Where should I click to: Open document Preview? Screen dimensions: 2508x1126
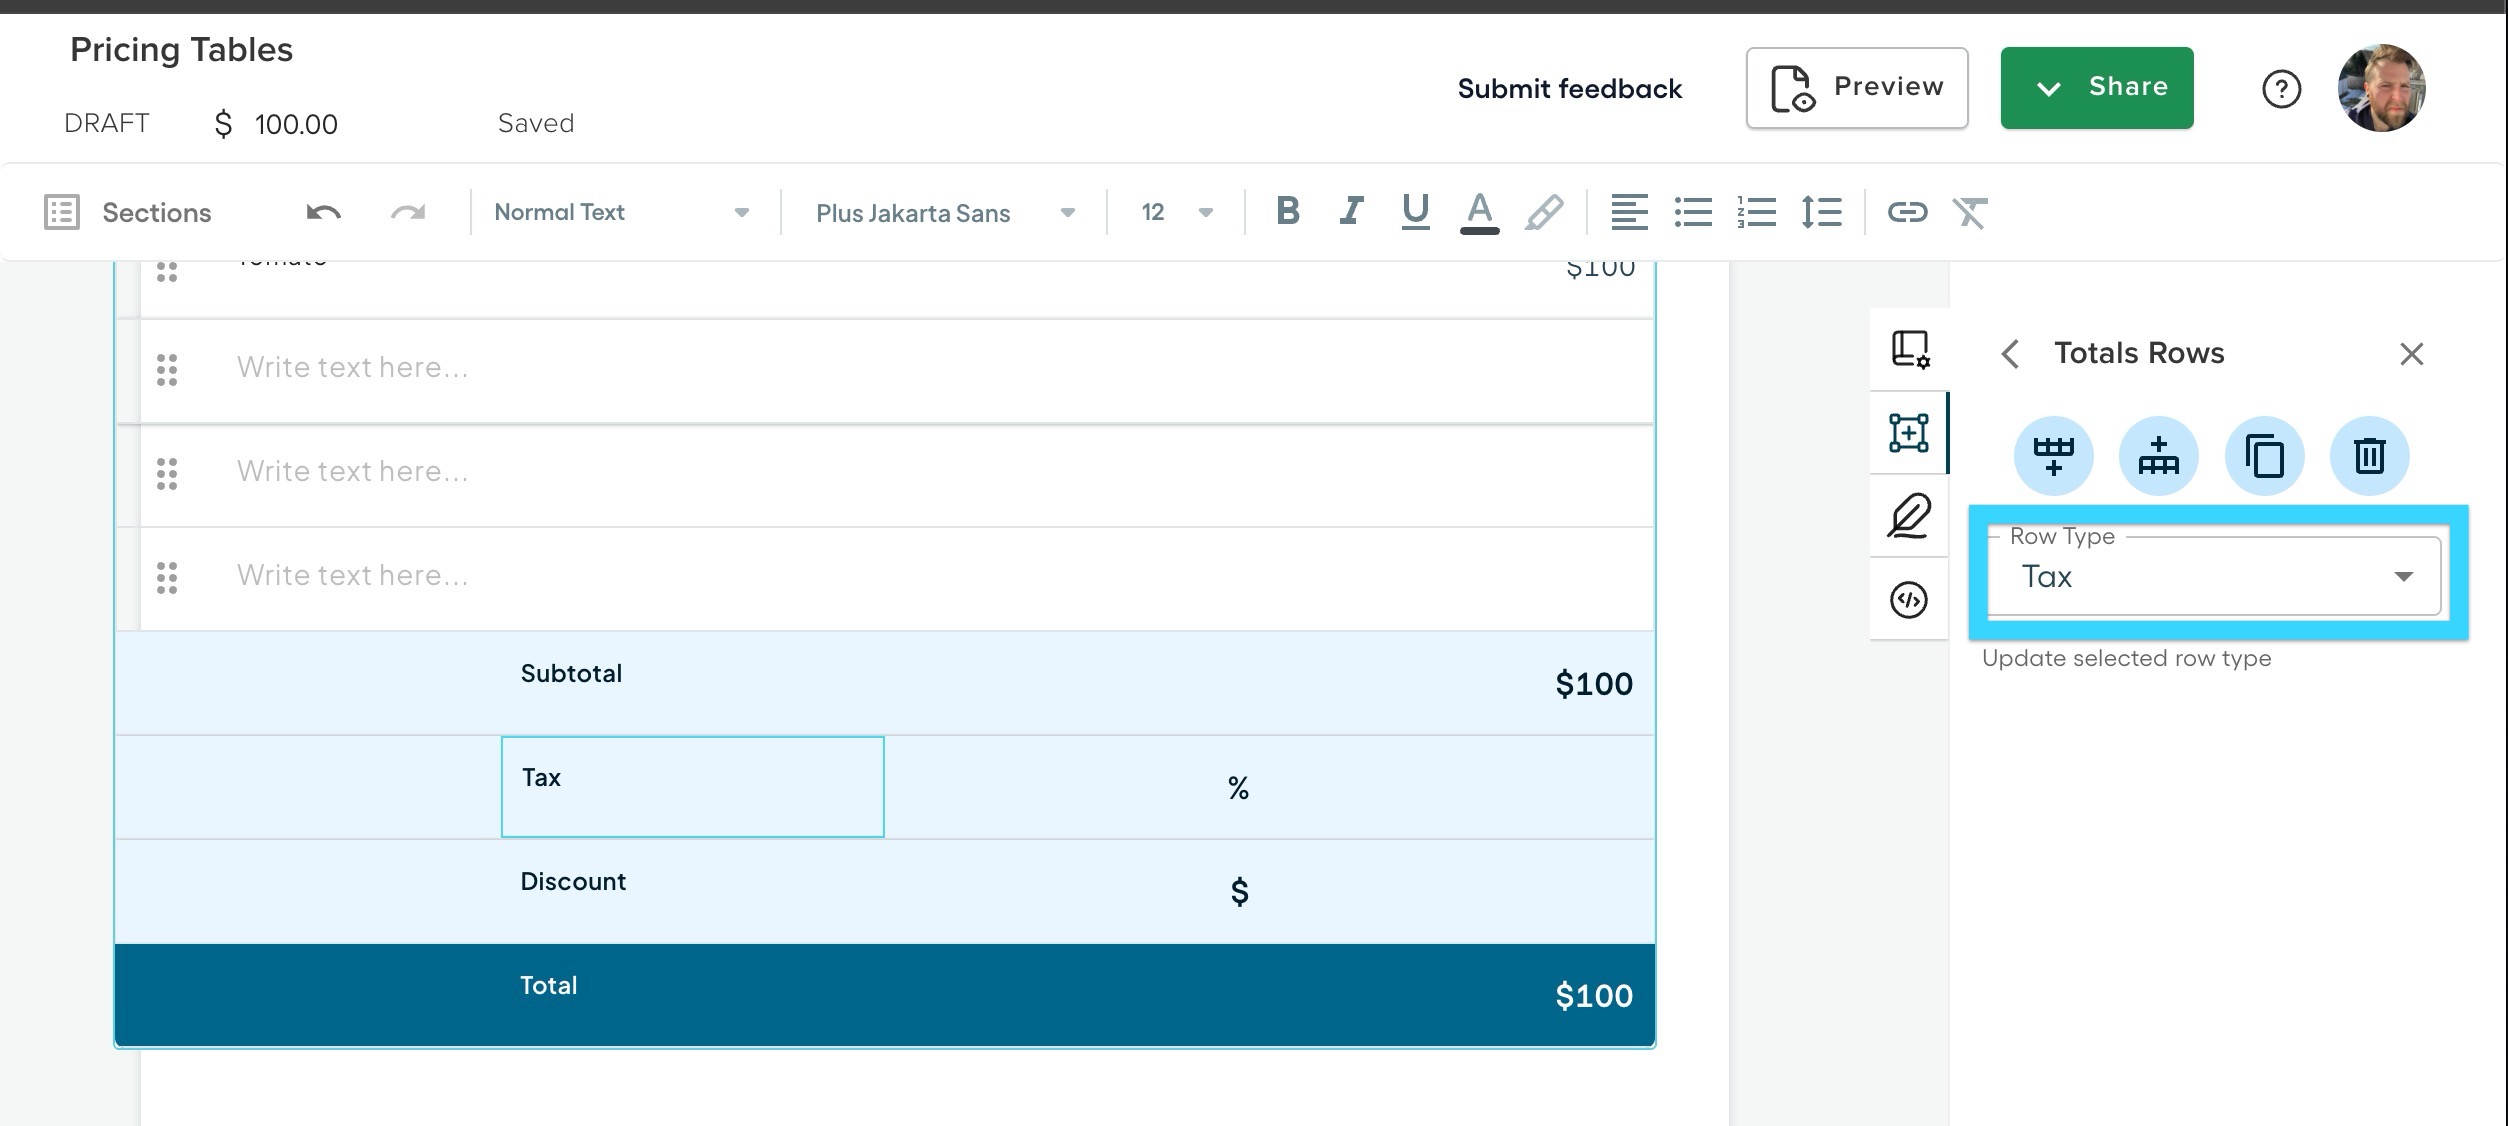pos(1857,88)
